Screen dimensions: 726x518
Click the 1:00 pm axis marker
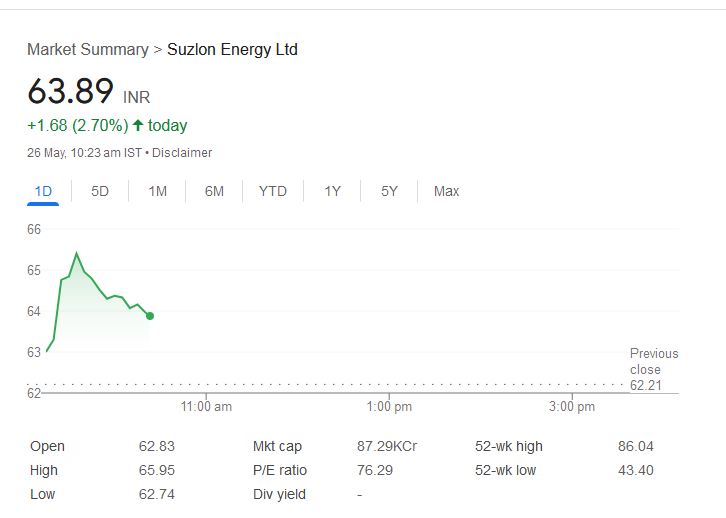coord(389,406)
